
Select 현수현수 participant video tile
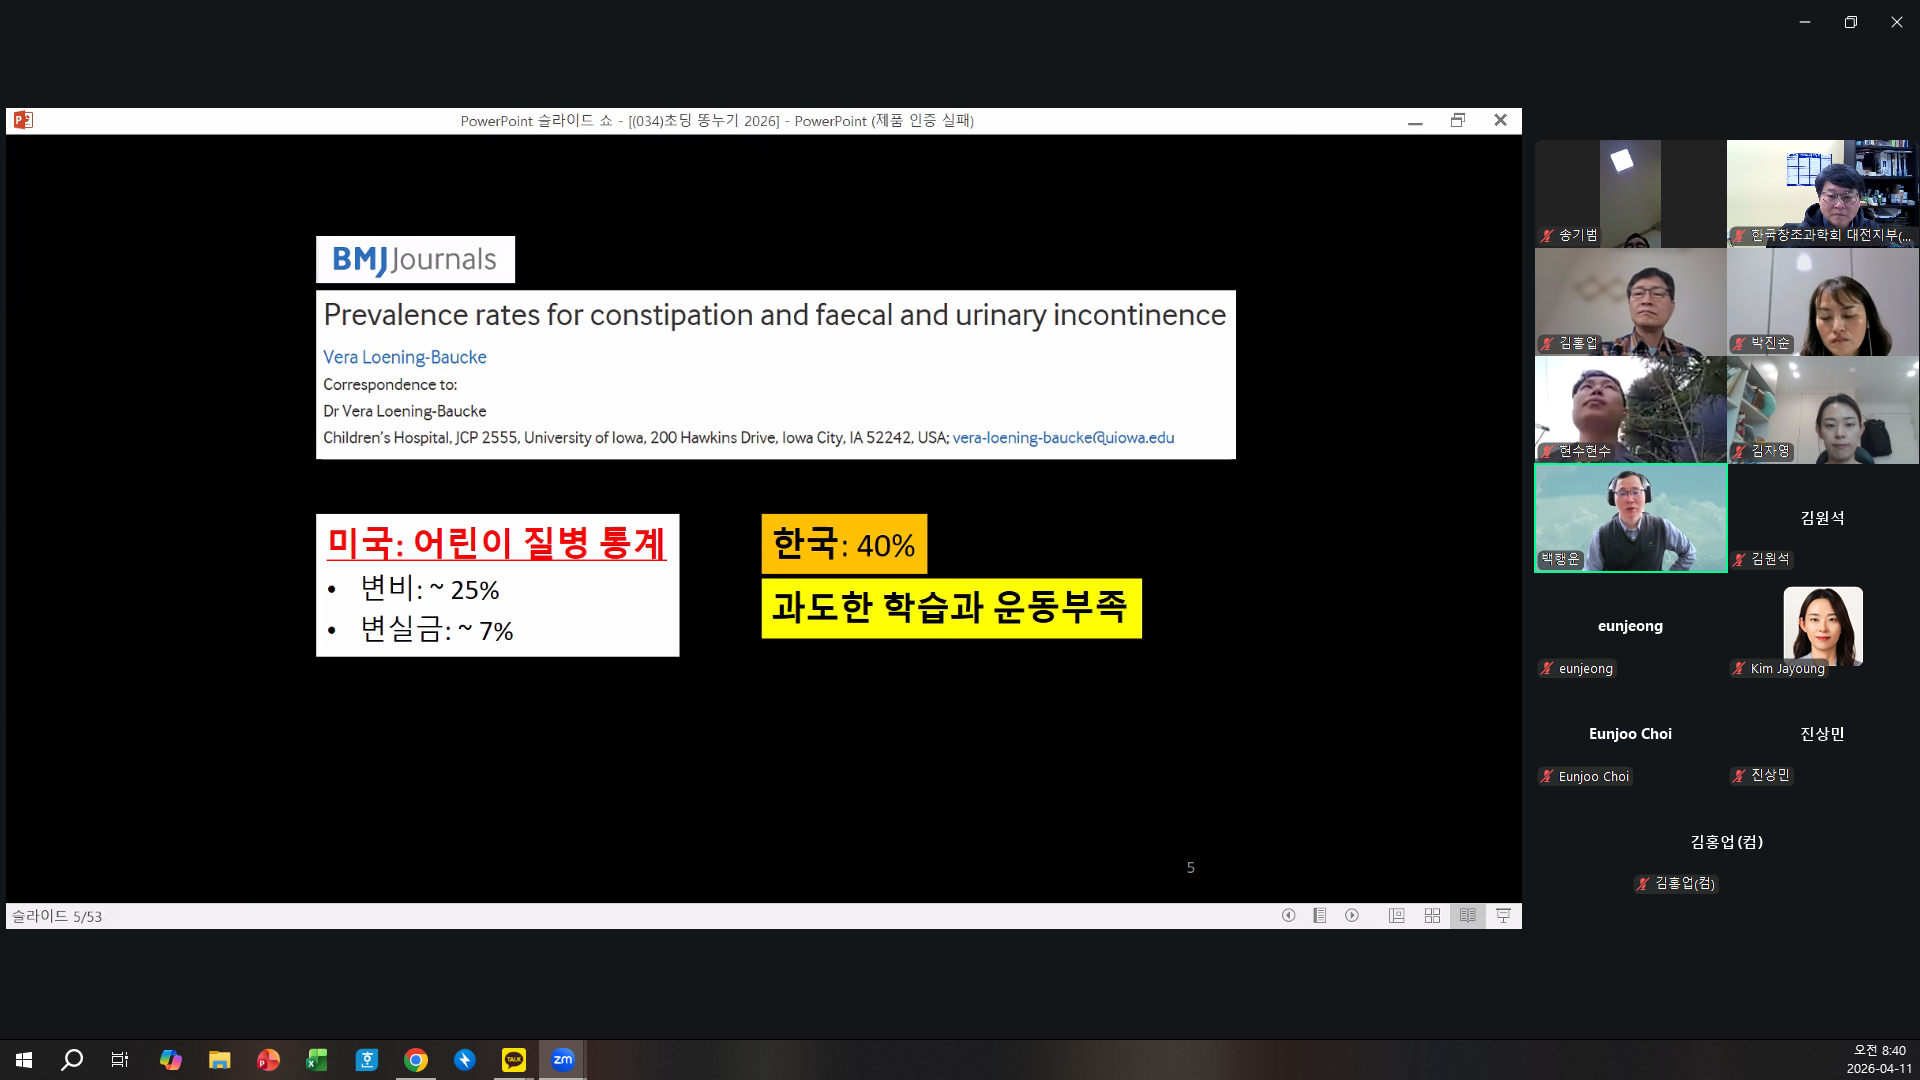coord(1630,409)
